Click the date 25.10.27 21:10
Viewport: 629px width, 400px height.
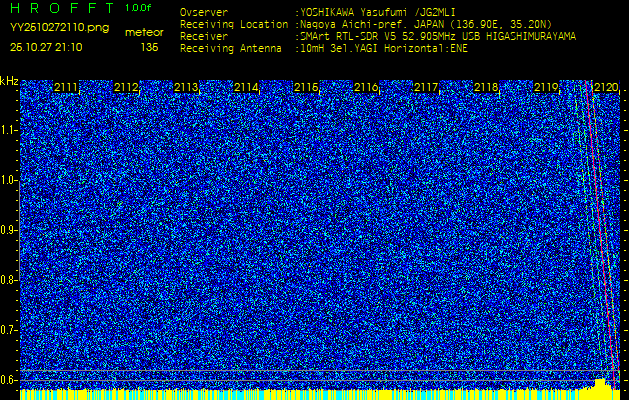click(46, 47)
